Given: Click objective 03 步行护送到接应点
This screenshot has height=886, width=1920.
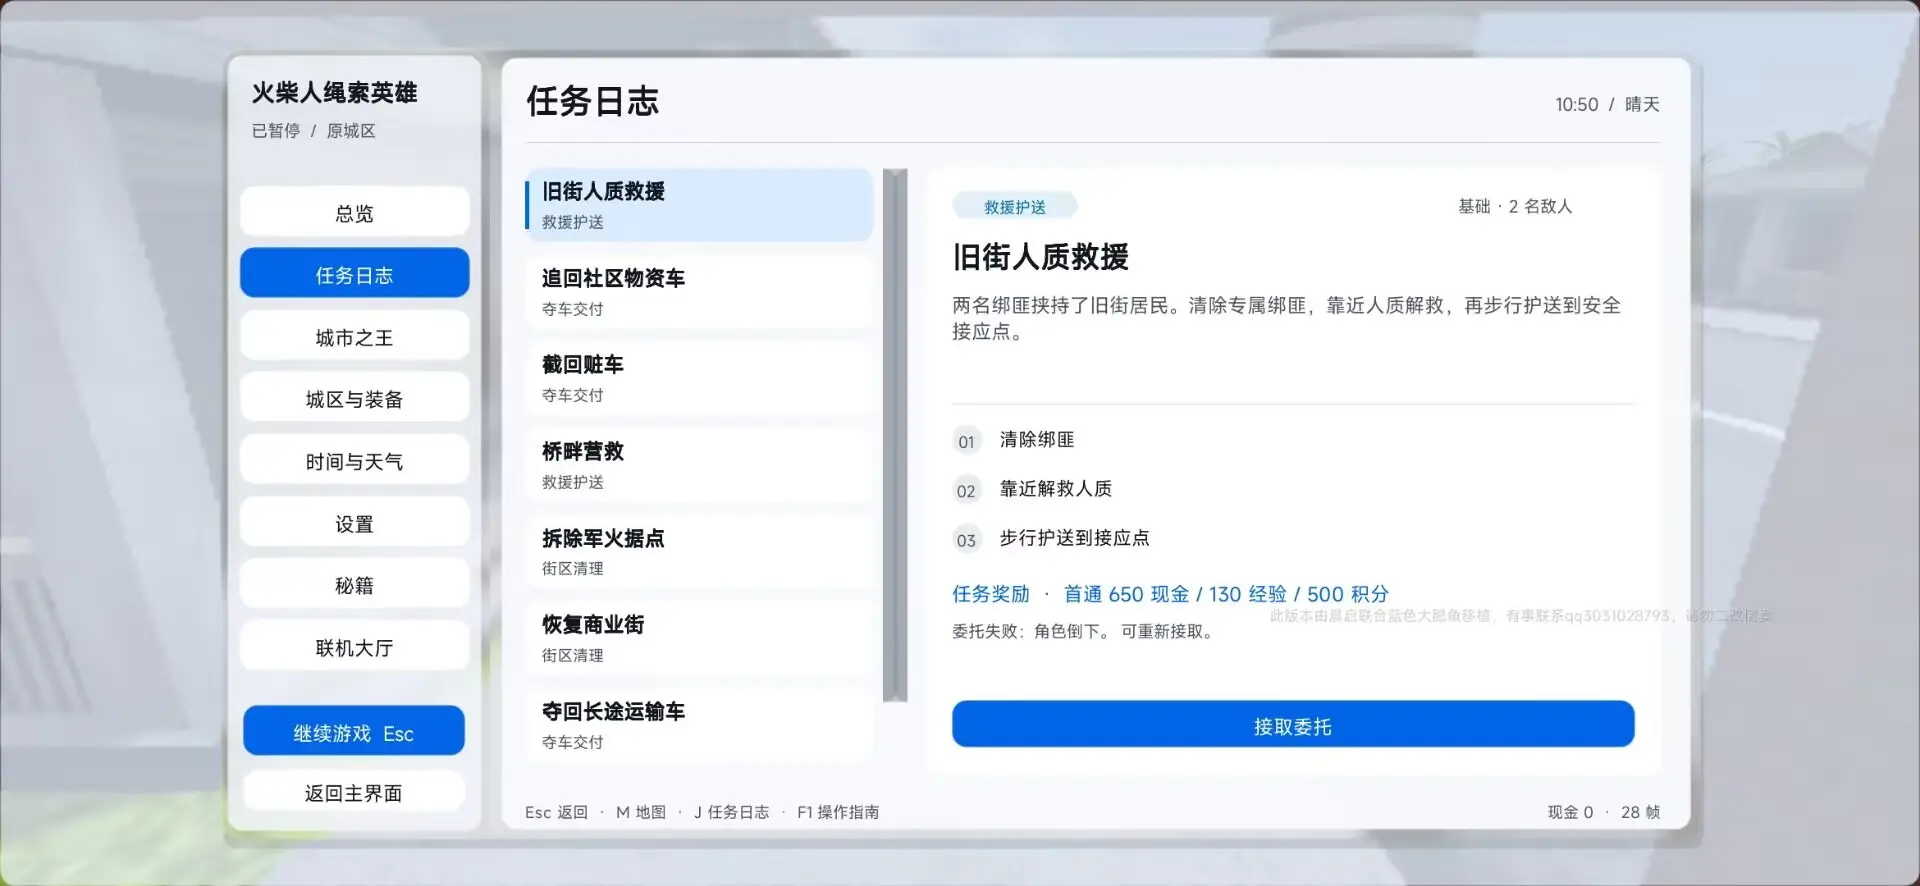Looking at the screenshot, I should click(1052, 538).
